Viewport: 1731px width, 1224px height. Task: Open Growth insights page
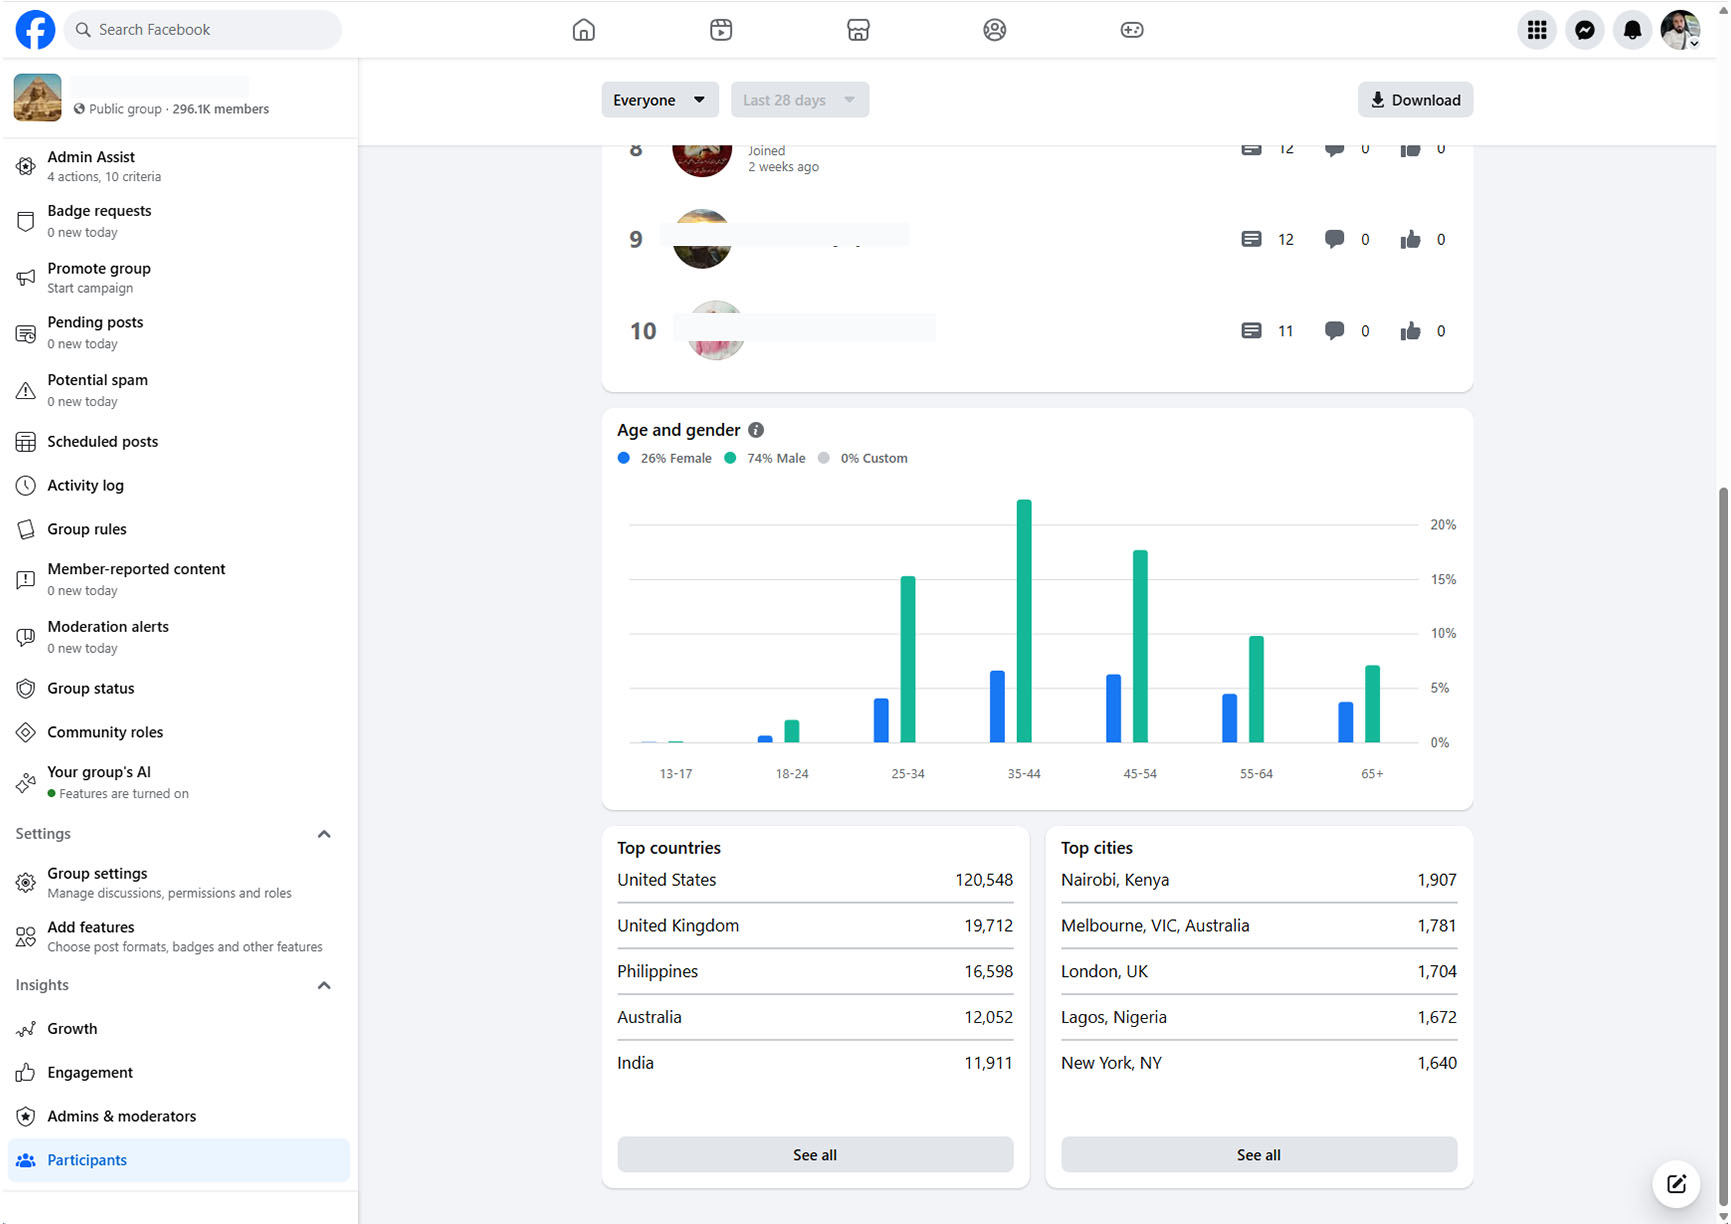[72, 1028]
